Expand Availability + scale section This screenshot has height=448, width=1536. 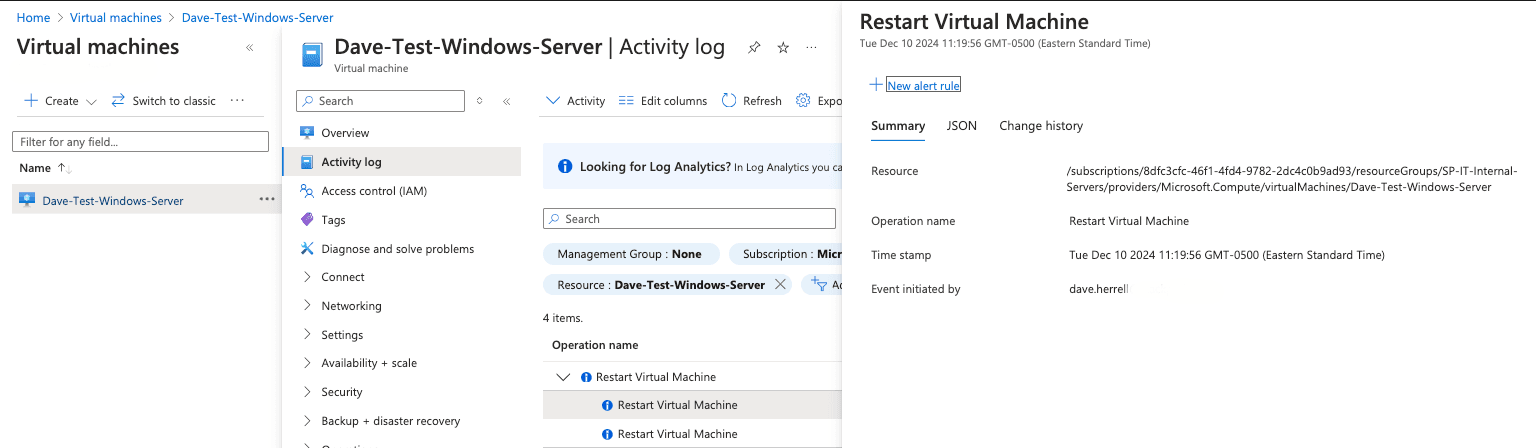tap(307, 363)
